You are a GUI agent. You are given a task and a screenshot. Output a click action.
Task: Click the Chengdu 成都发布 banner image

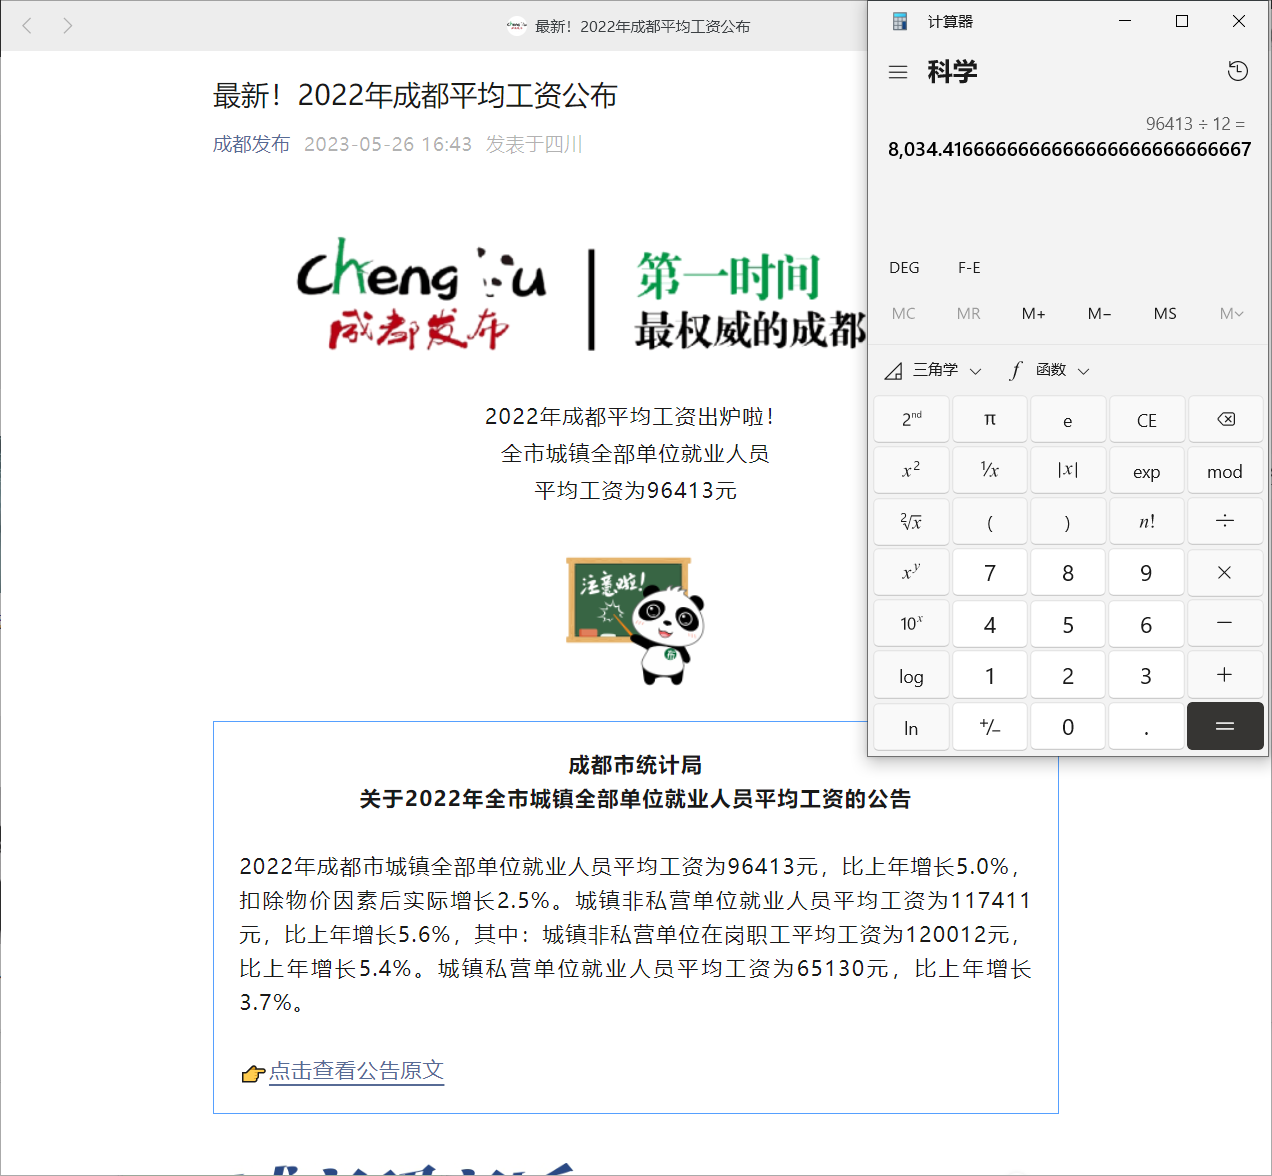point(581,295)
